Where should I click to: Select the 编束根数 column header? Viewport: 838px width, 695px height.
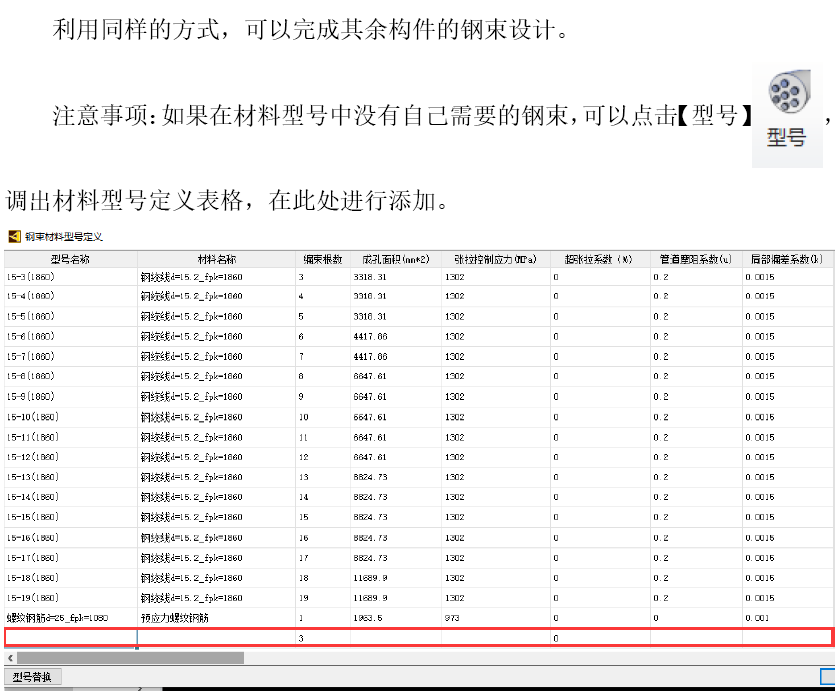(323, 259)
